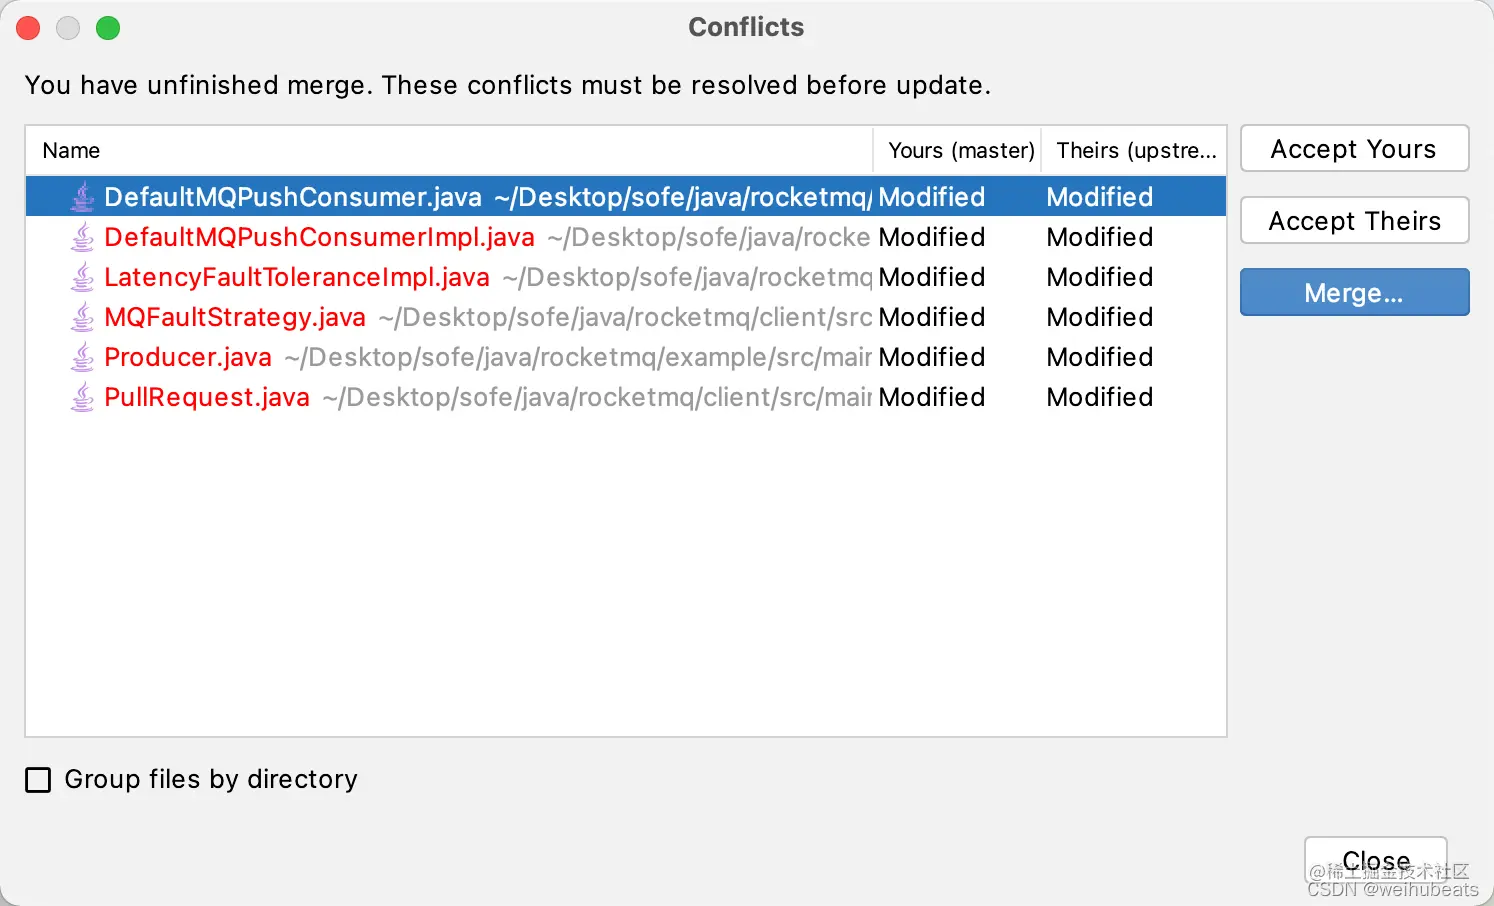Select the DefaultMQPushConsumer.java file name

pos(293,197)
